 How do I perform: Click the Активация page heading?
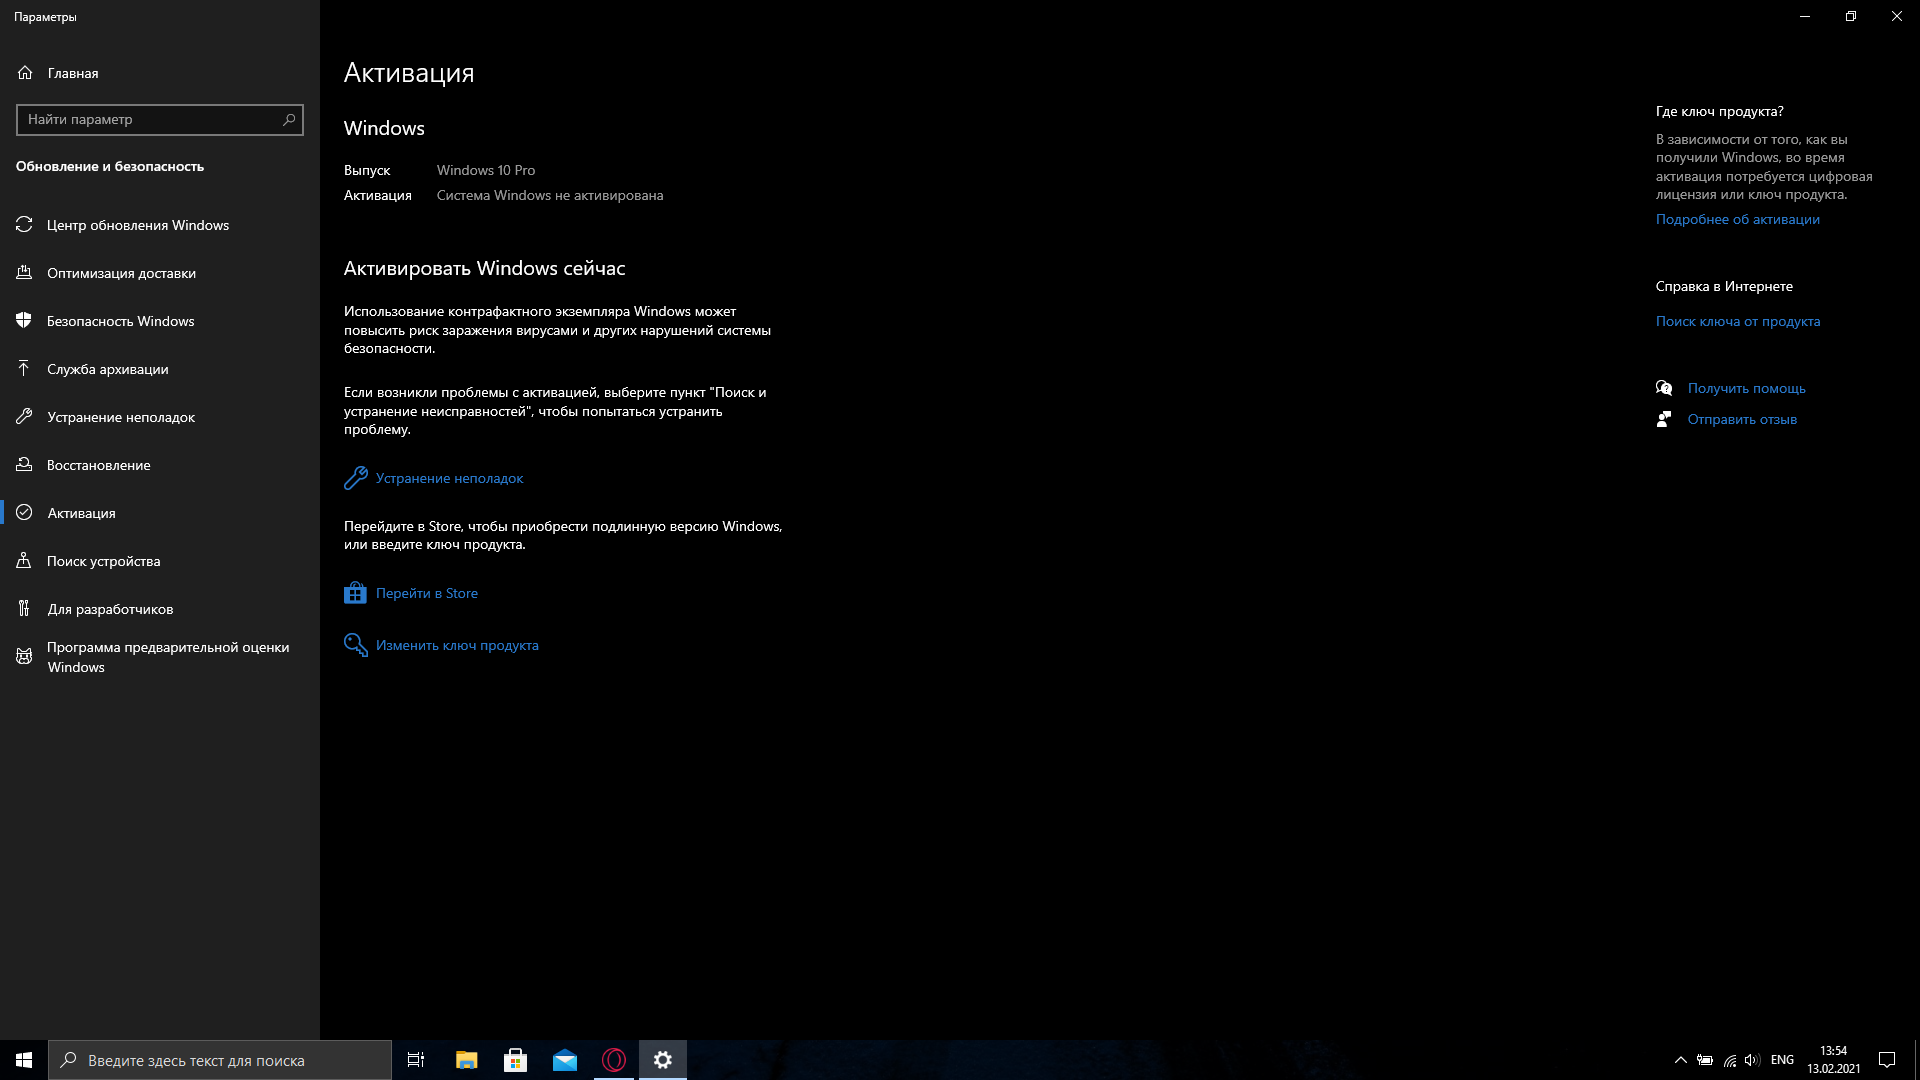click(x=409, y=73)
